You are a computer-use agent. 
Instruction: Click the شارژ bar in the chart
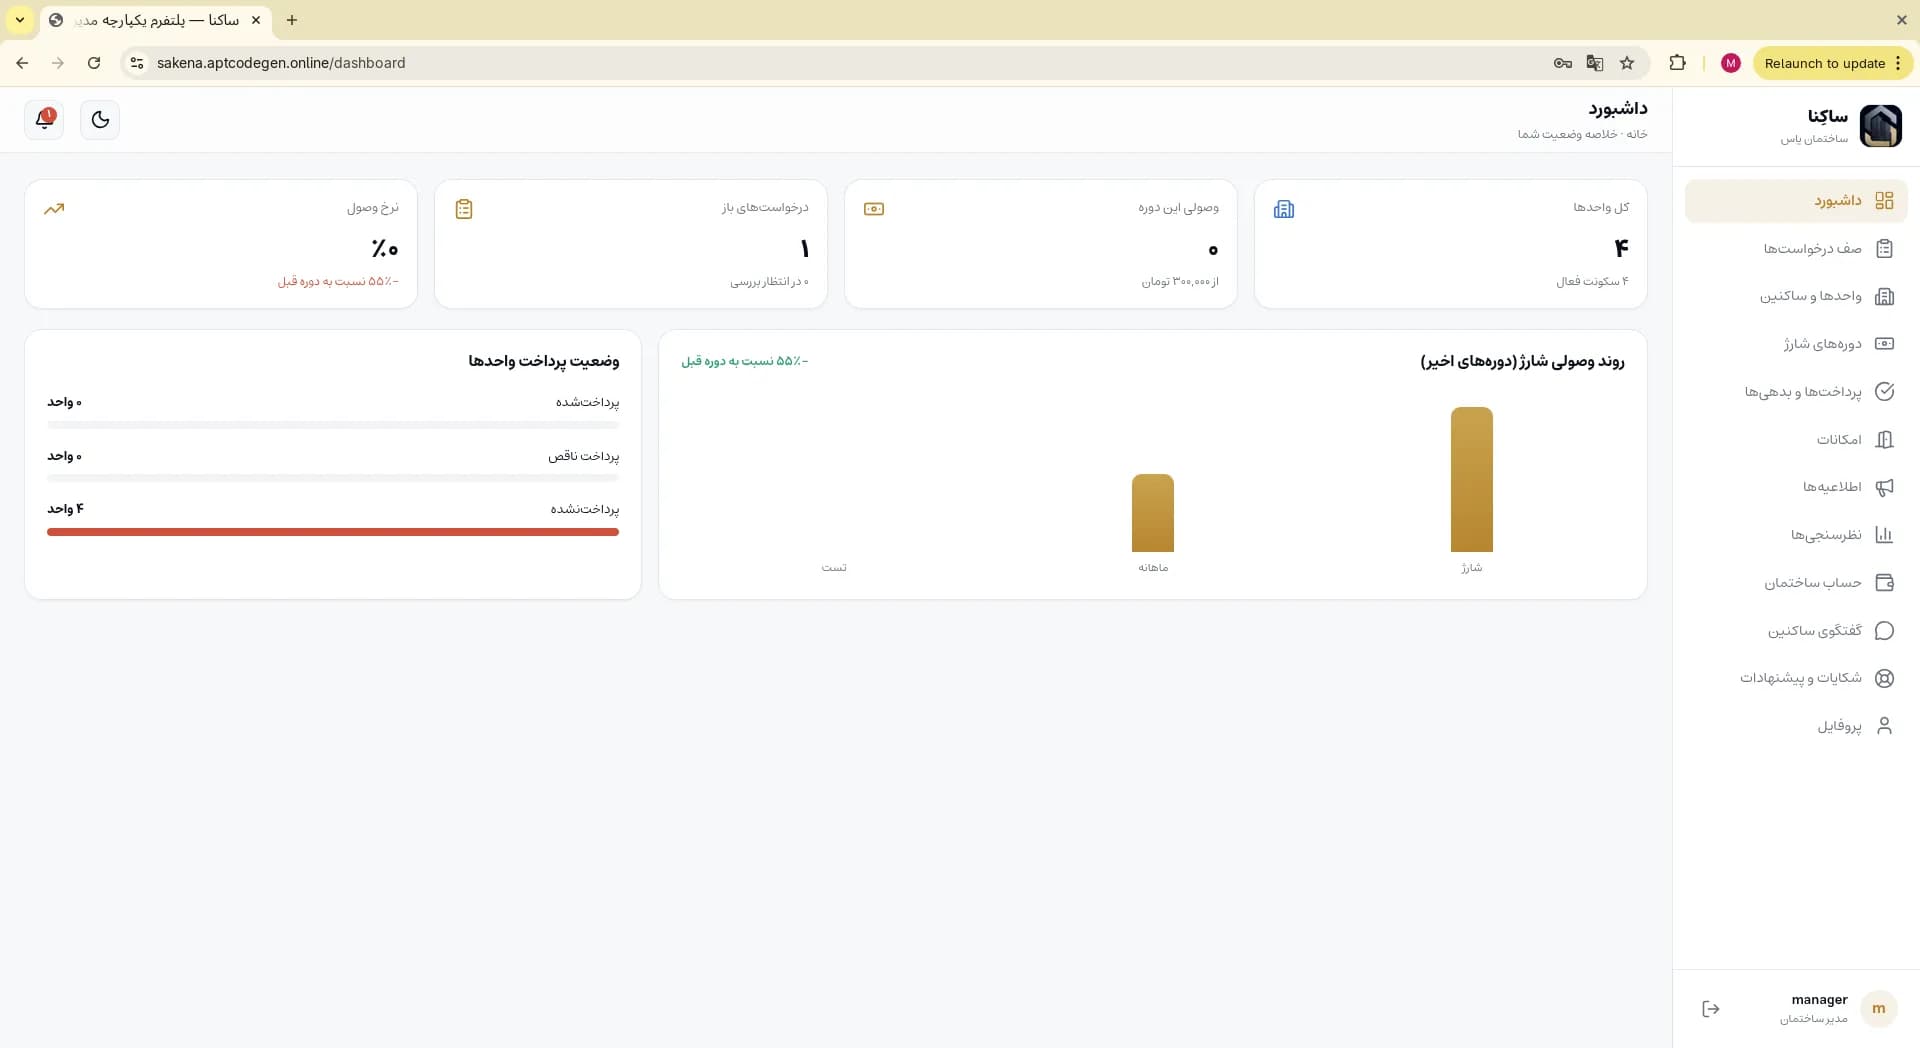pos(1472,479)
